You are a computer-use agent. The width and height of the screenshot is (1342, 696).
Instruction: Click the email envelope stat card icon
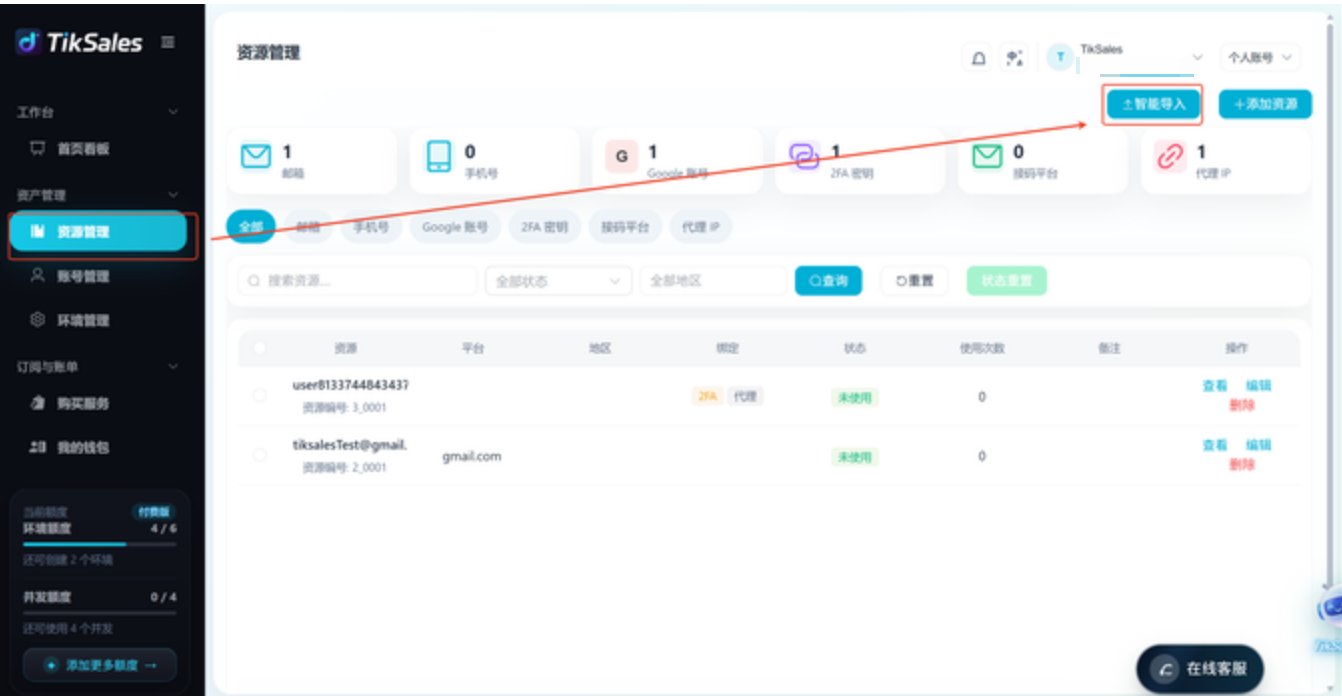(257, 157)
